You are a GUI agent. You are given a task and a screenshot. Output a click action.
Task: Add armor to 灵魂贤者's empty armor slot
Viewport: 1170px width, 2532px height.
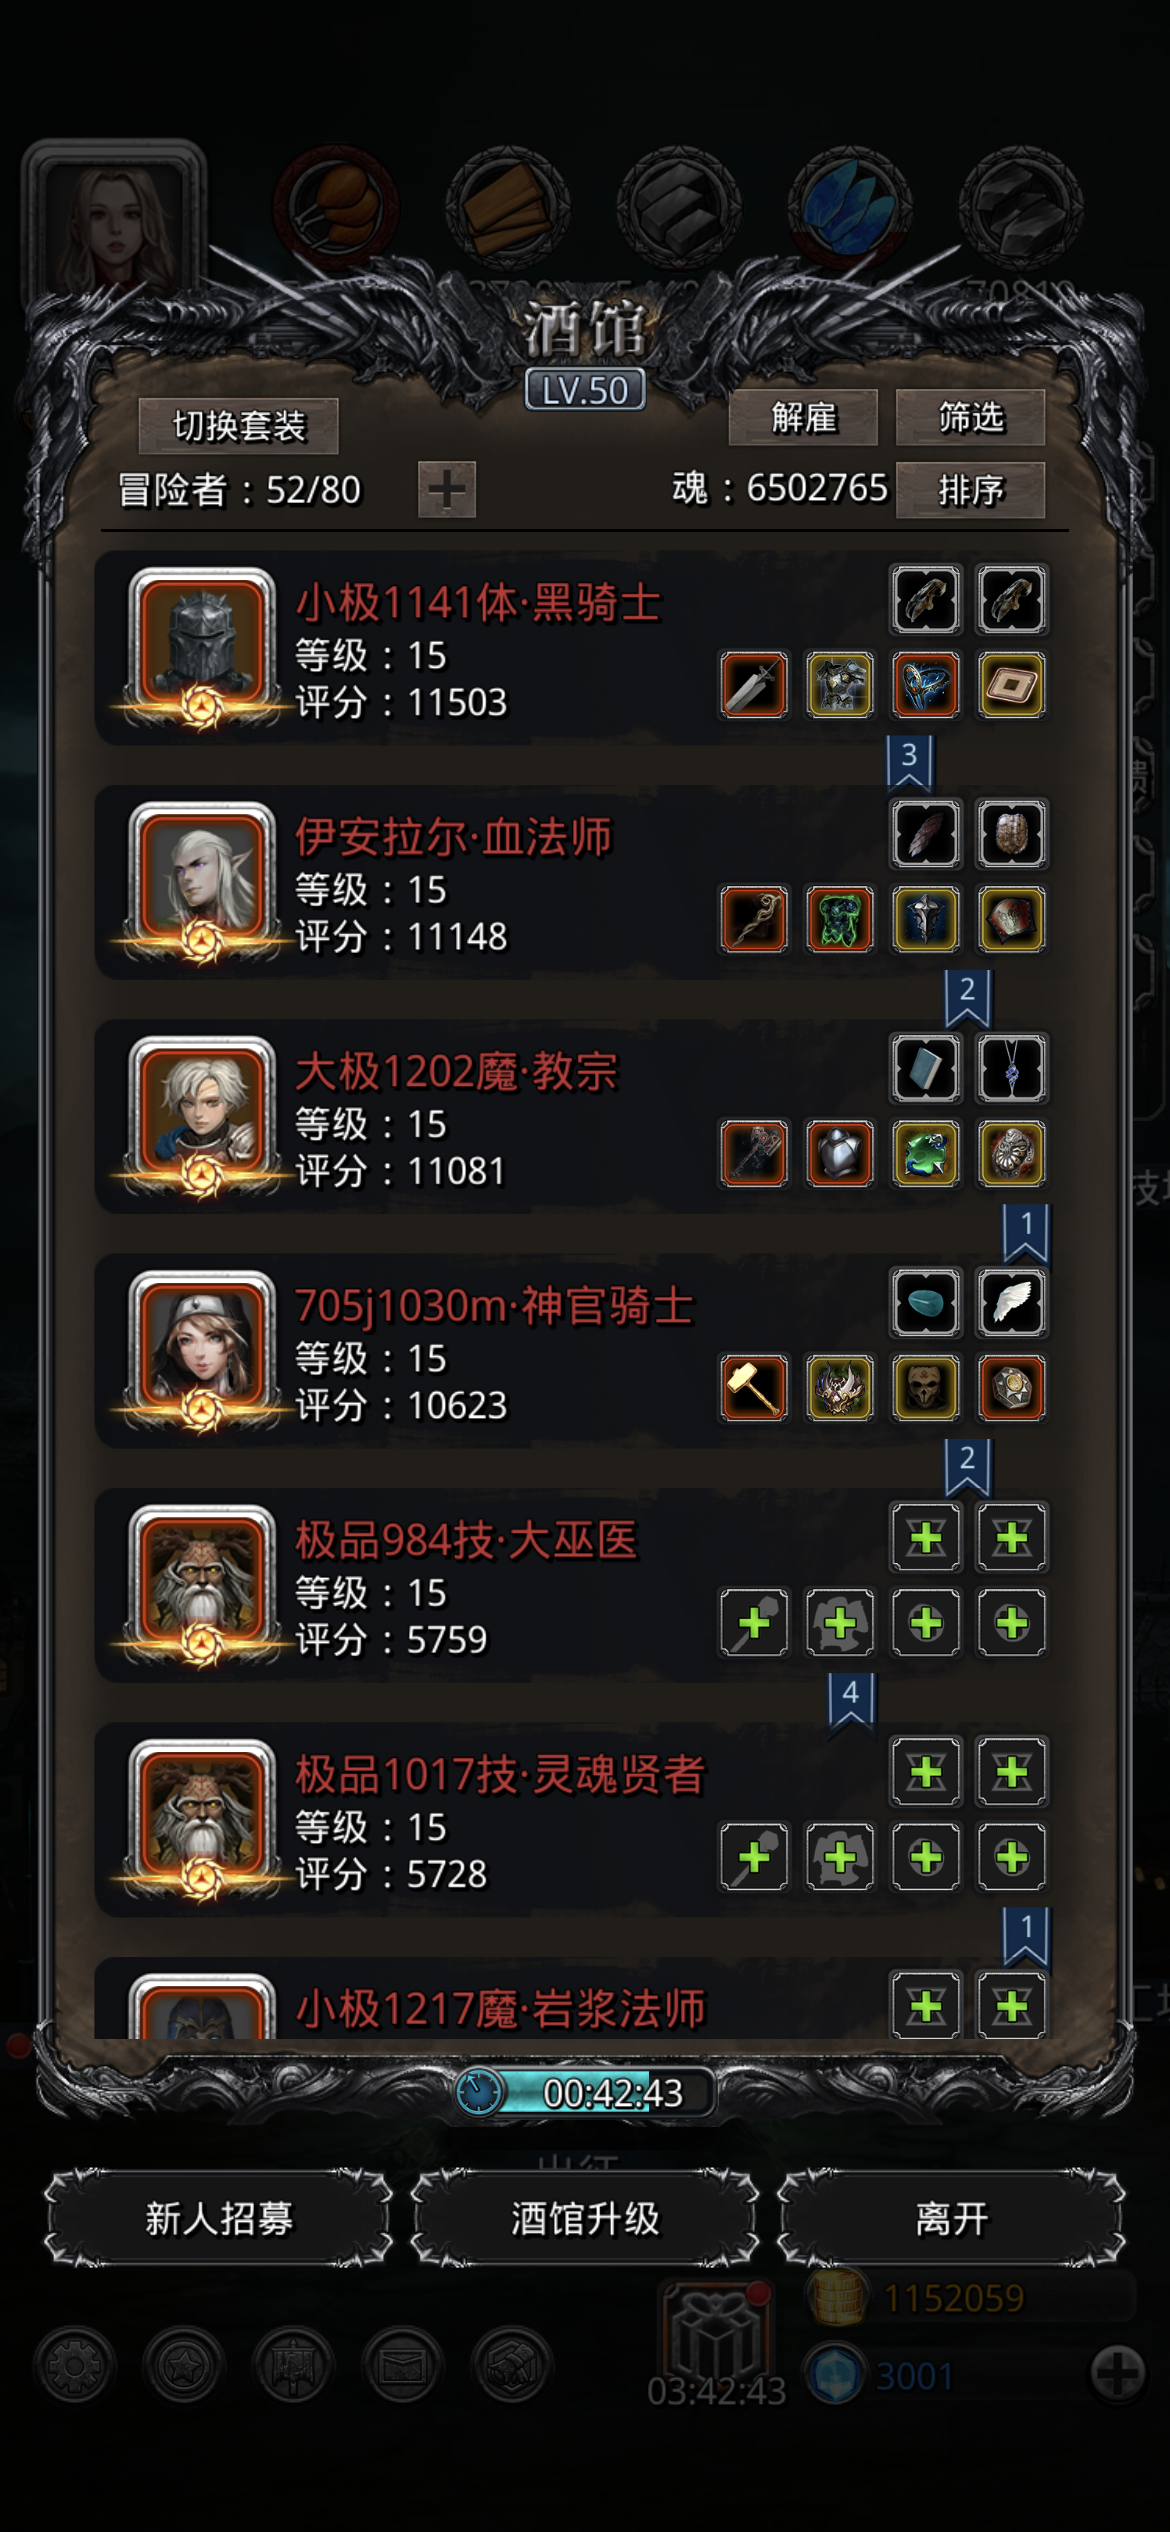tap(840, 1857)
